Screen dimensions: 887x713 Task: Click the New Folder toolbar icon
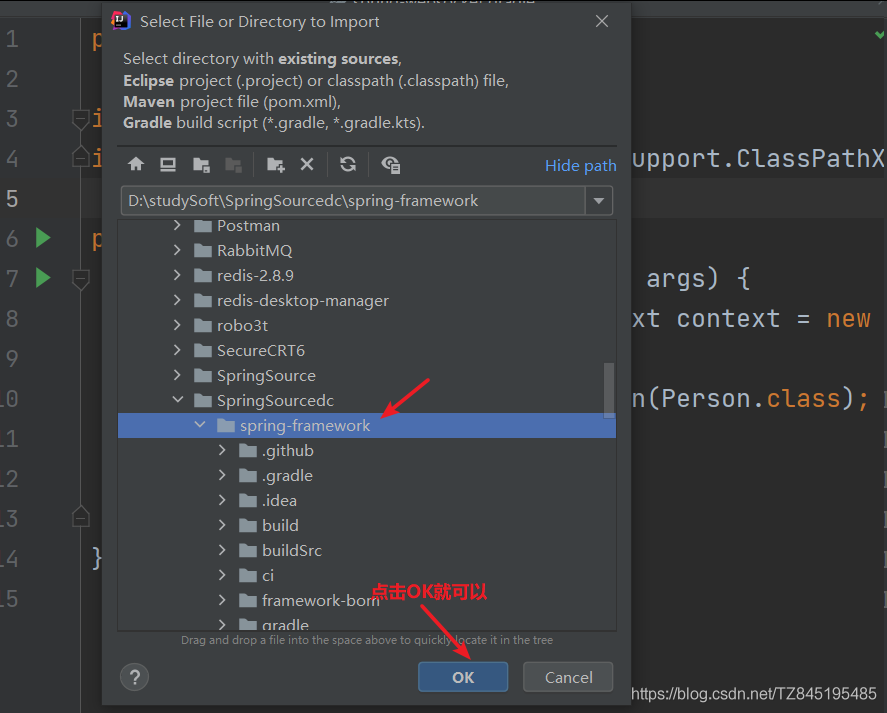(x=275, y=165)
